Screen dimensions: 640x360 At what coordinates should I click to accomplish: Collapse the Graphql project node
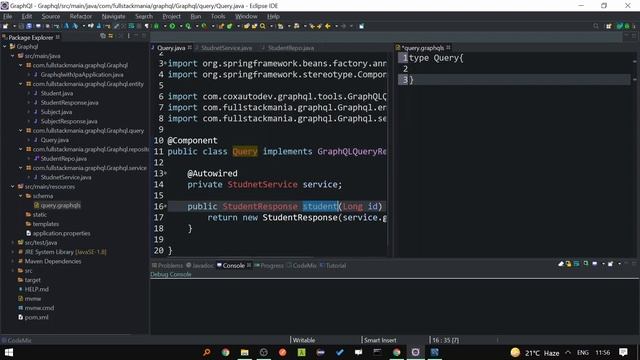[x=5, y=47]
